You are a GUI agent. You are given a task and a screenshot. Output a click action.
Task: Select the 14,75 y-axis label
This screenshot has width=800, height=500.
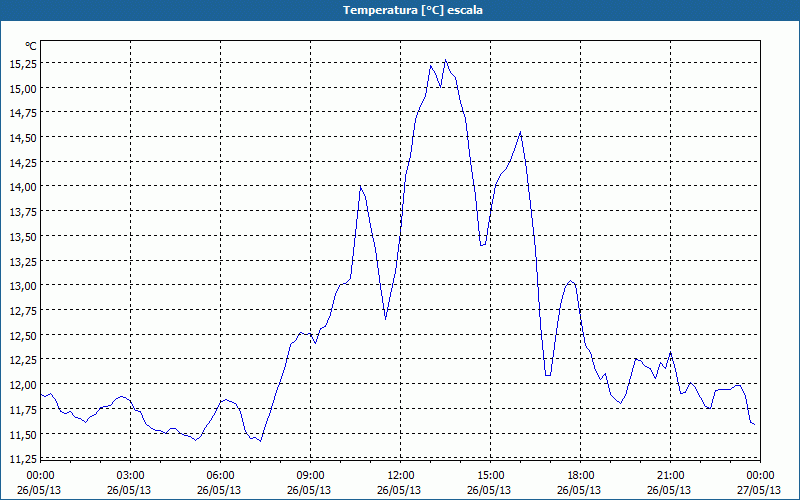tap(23, 113)
